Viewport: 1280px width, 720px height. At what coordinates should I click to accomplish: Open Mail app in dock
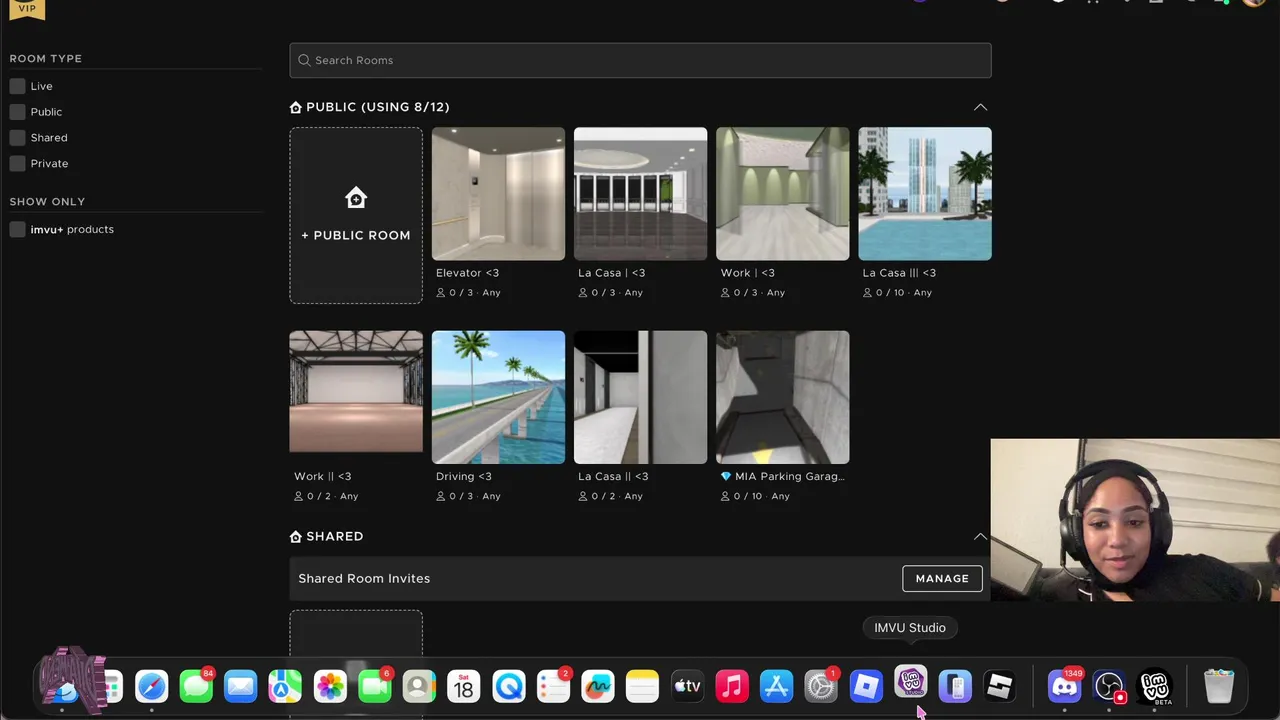tap(241, 686)
